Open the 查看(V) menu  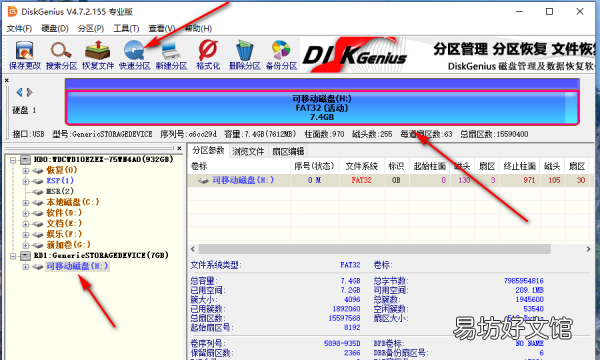(162, 28)
